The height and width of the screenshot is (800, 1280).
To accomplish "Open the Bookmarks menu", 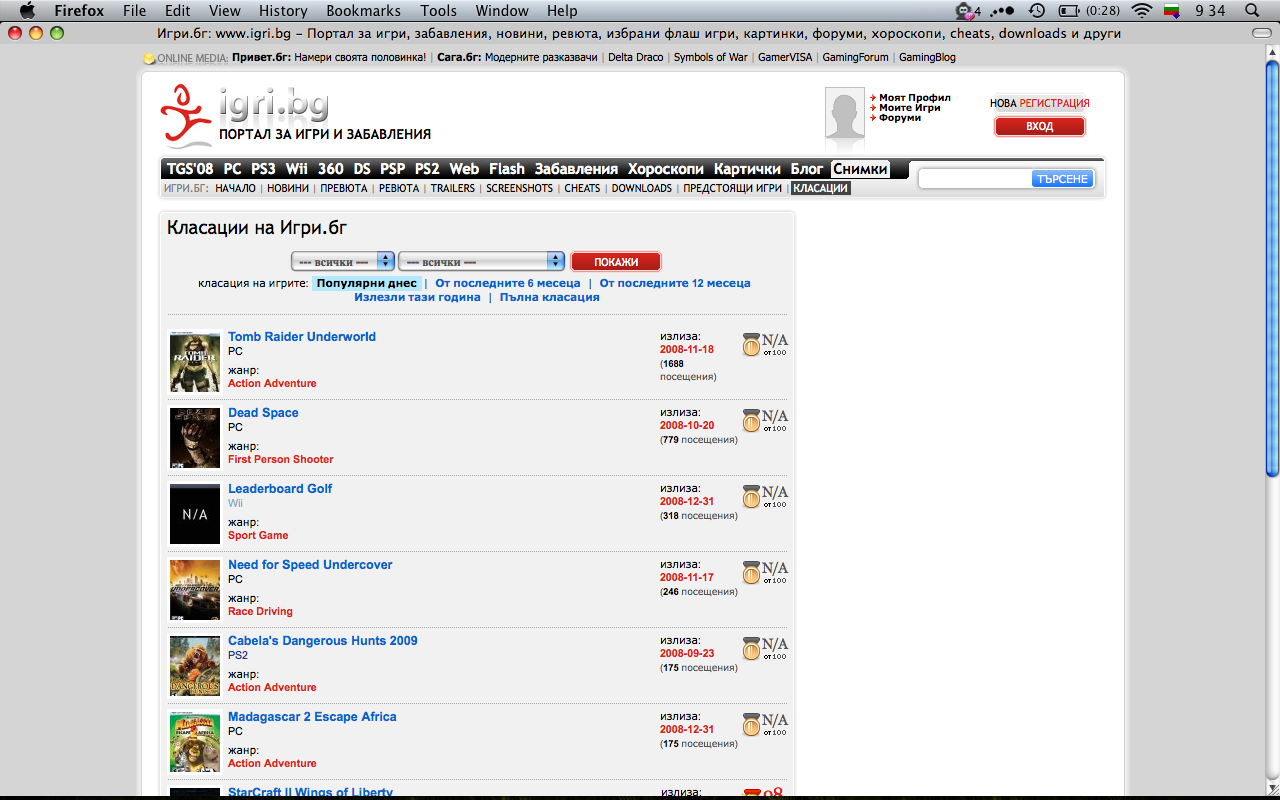I will (364, 11).
